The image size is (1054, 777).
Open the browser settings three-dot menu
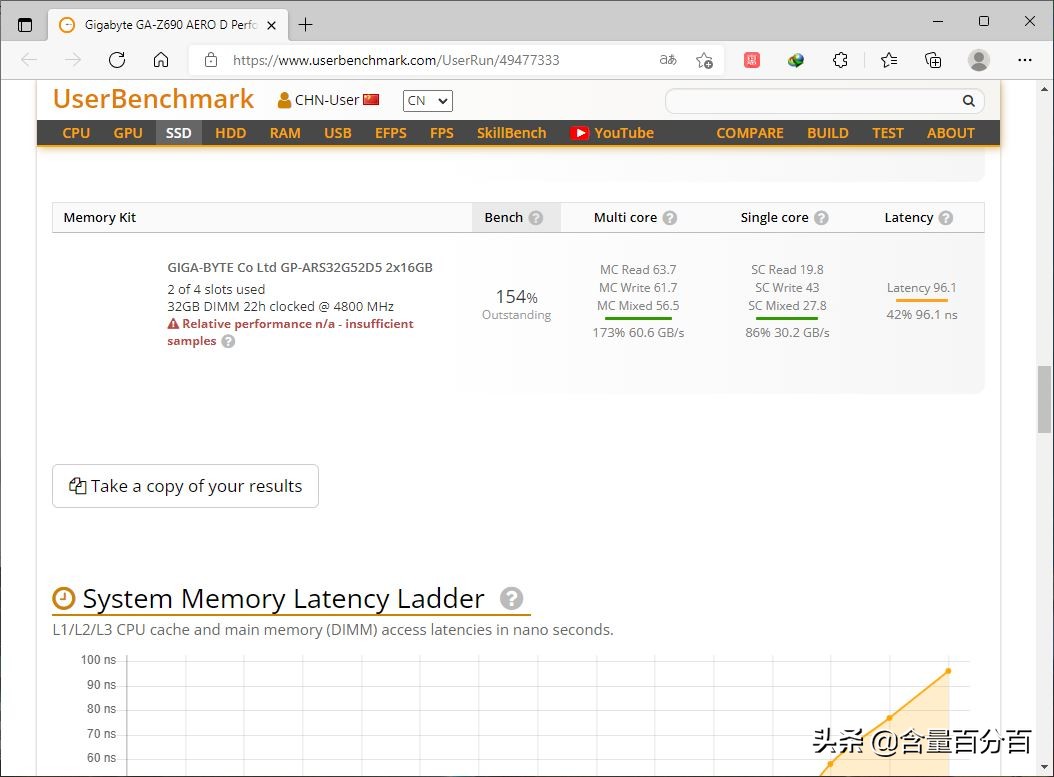1026,60
